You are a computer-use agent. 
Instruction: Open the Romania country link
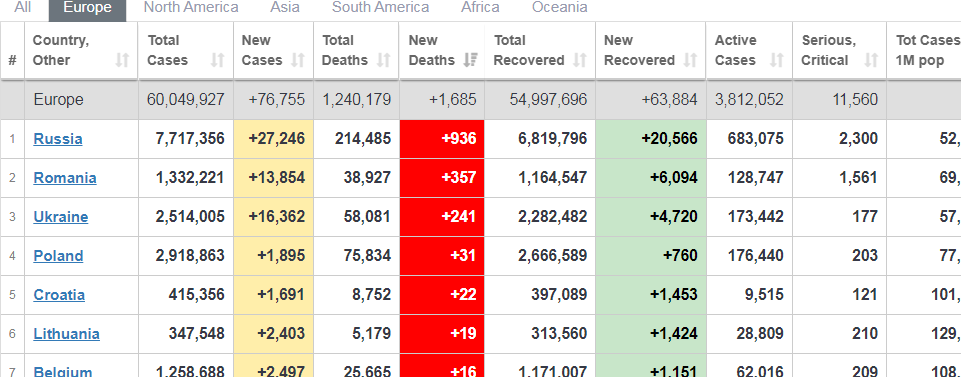point(65,178)
